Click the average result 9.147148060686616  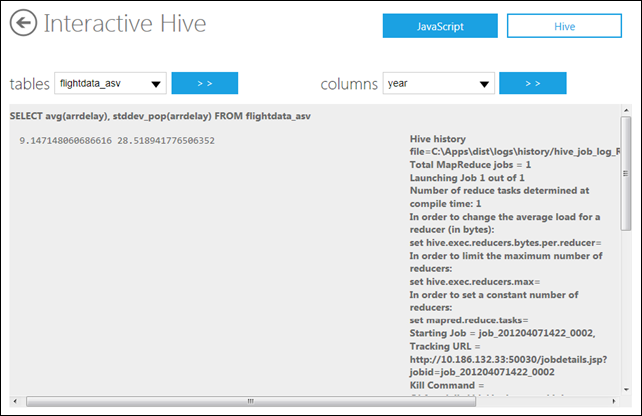coord(66,141)
